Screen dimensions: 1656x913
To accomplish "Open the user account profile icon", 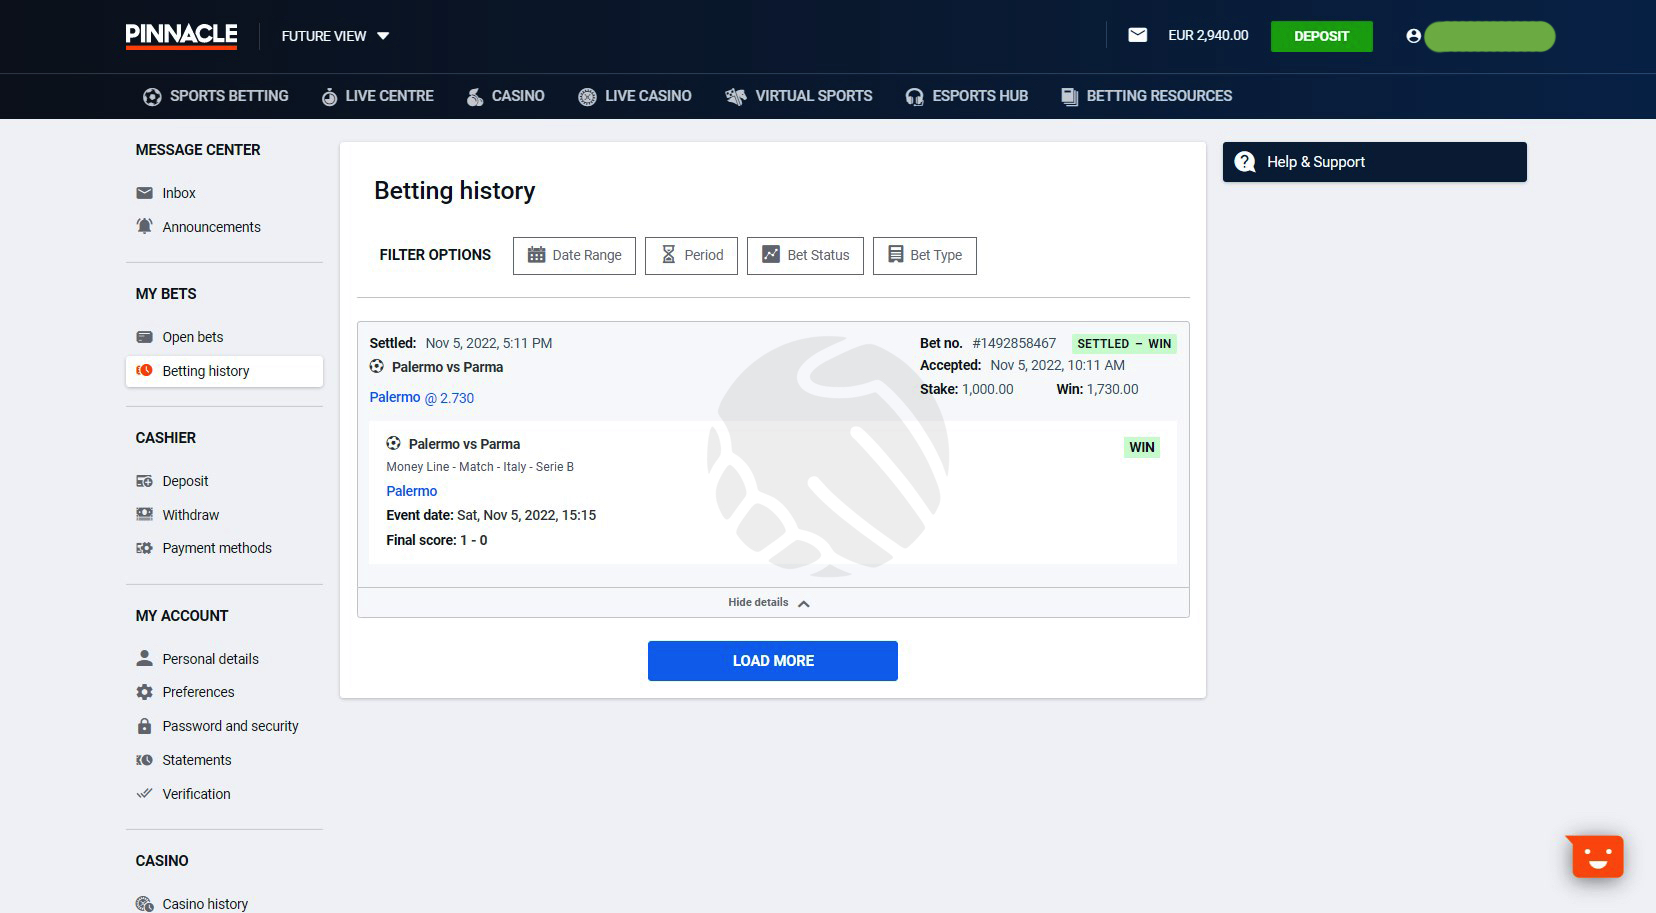I will coord(1413,36).
